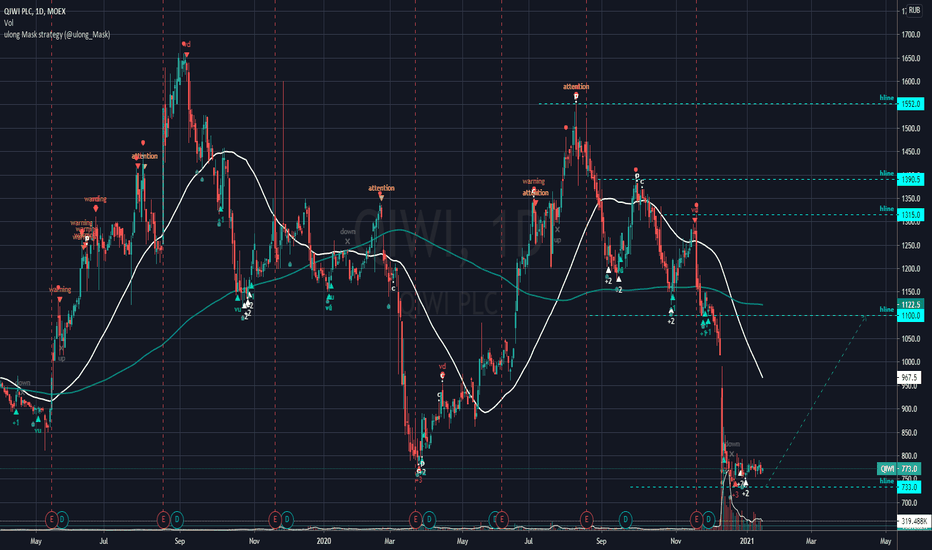The height and width of the screenshot is (550, 932).
Task: Select the Vol indicator legend
Action: pyautogui.click(x=8, y=23)
